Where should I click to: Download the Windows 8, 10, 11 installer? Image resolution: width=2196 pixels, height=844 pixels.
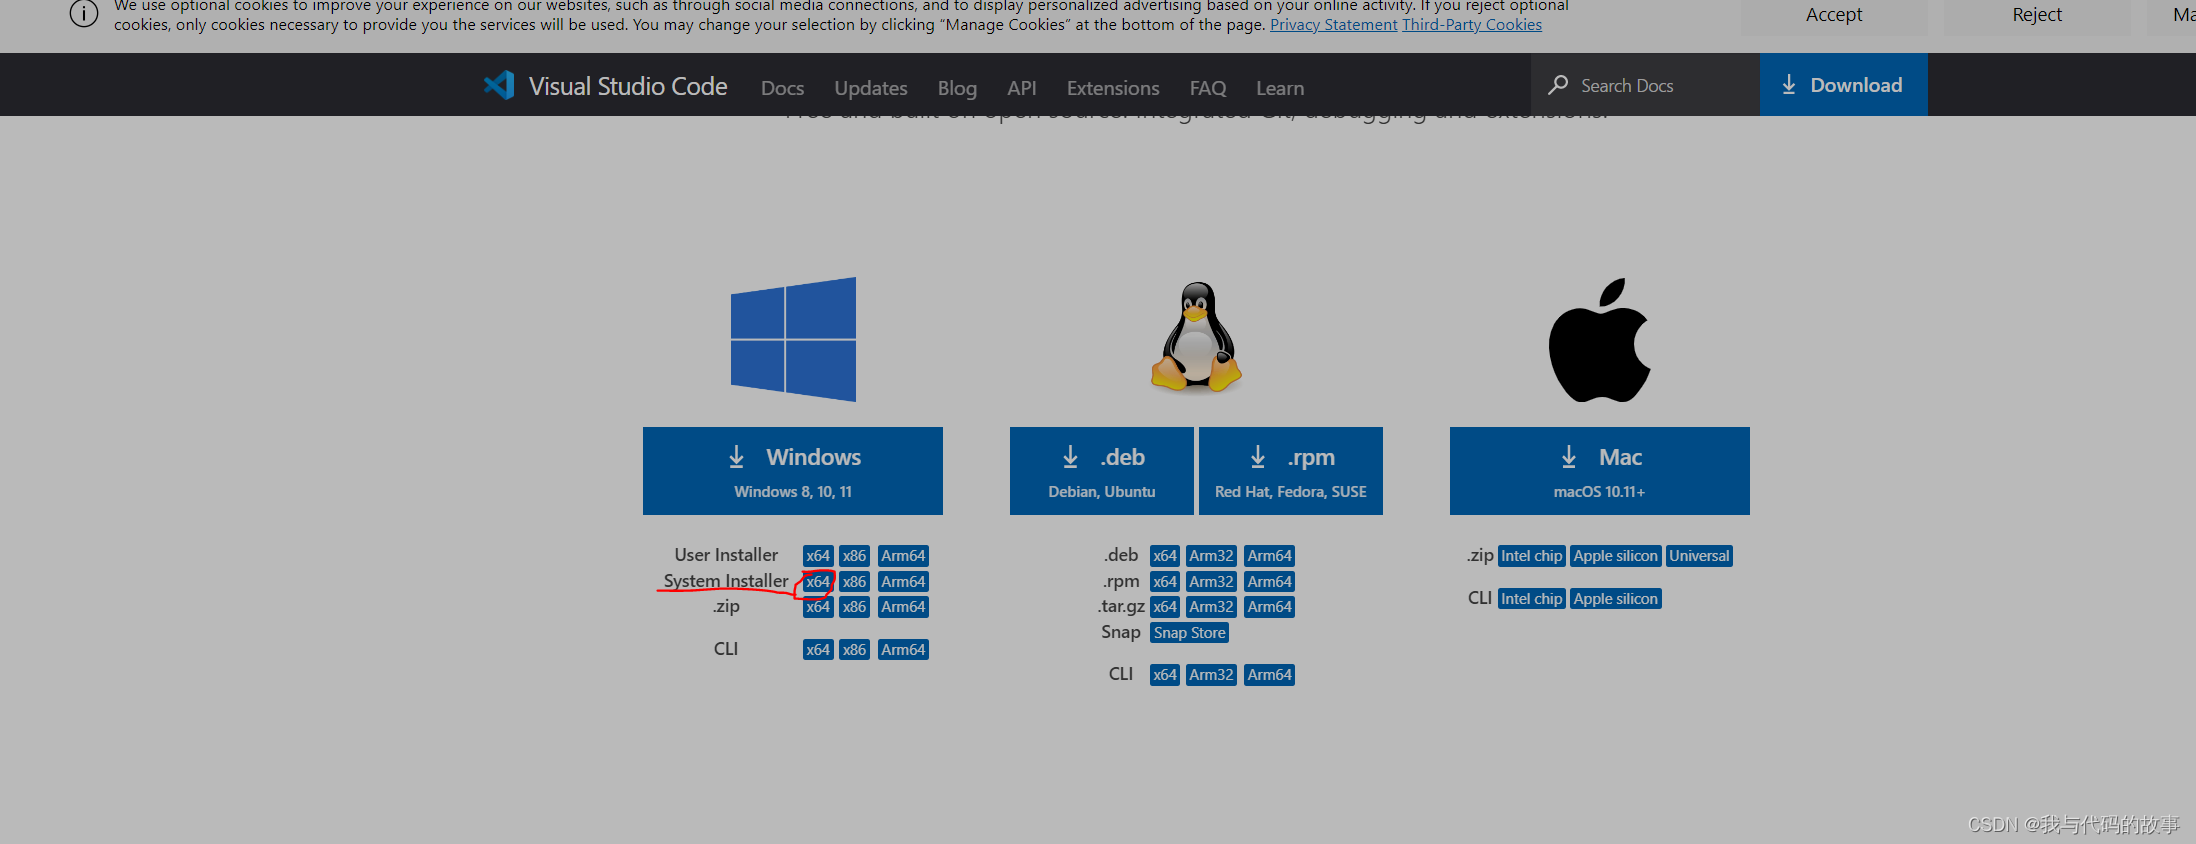pos(793,471)
